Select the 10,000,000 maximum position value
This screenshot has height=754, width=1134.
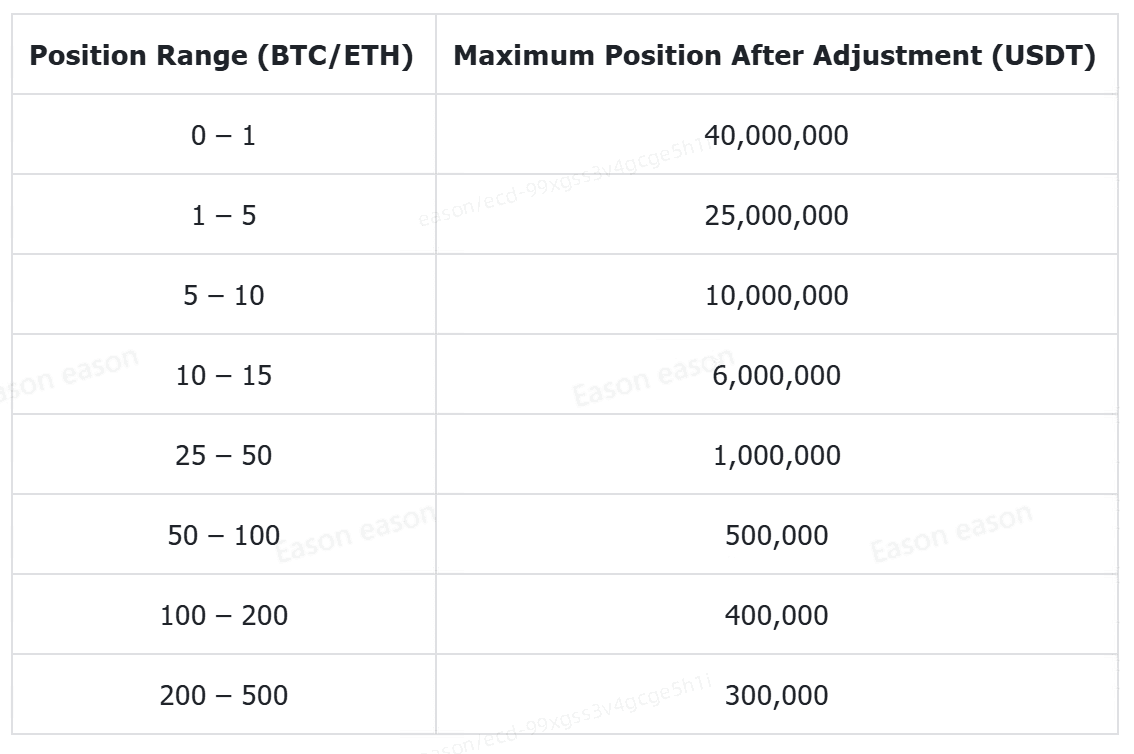click(776, 295)
